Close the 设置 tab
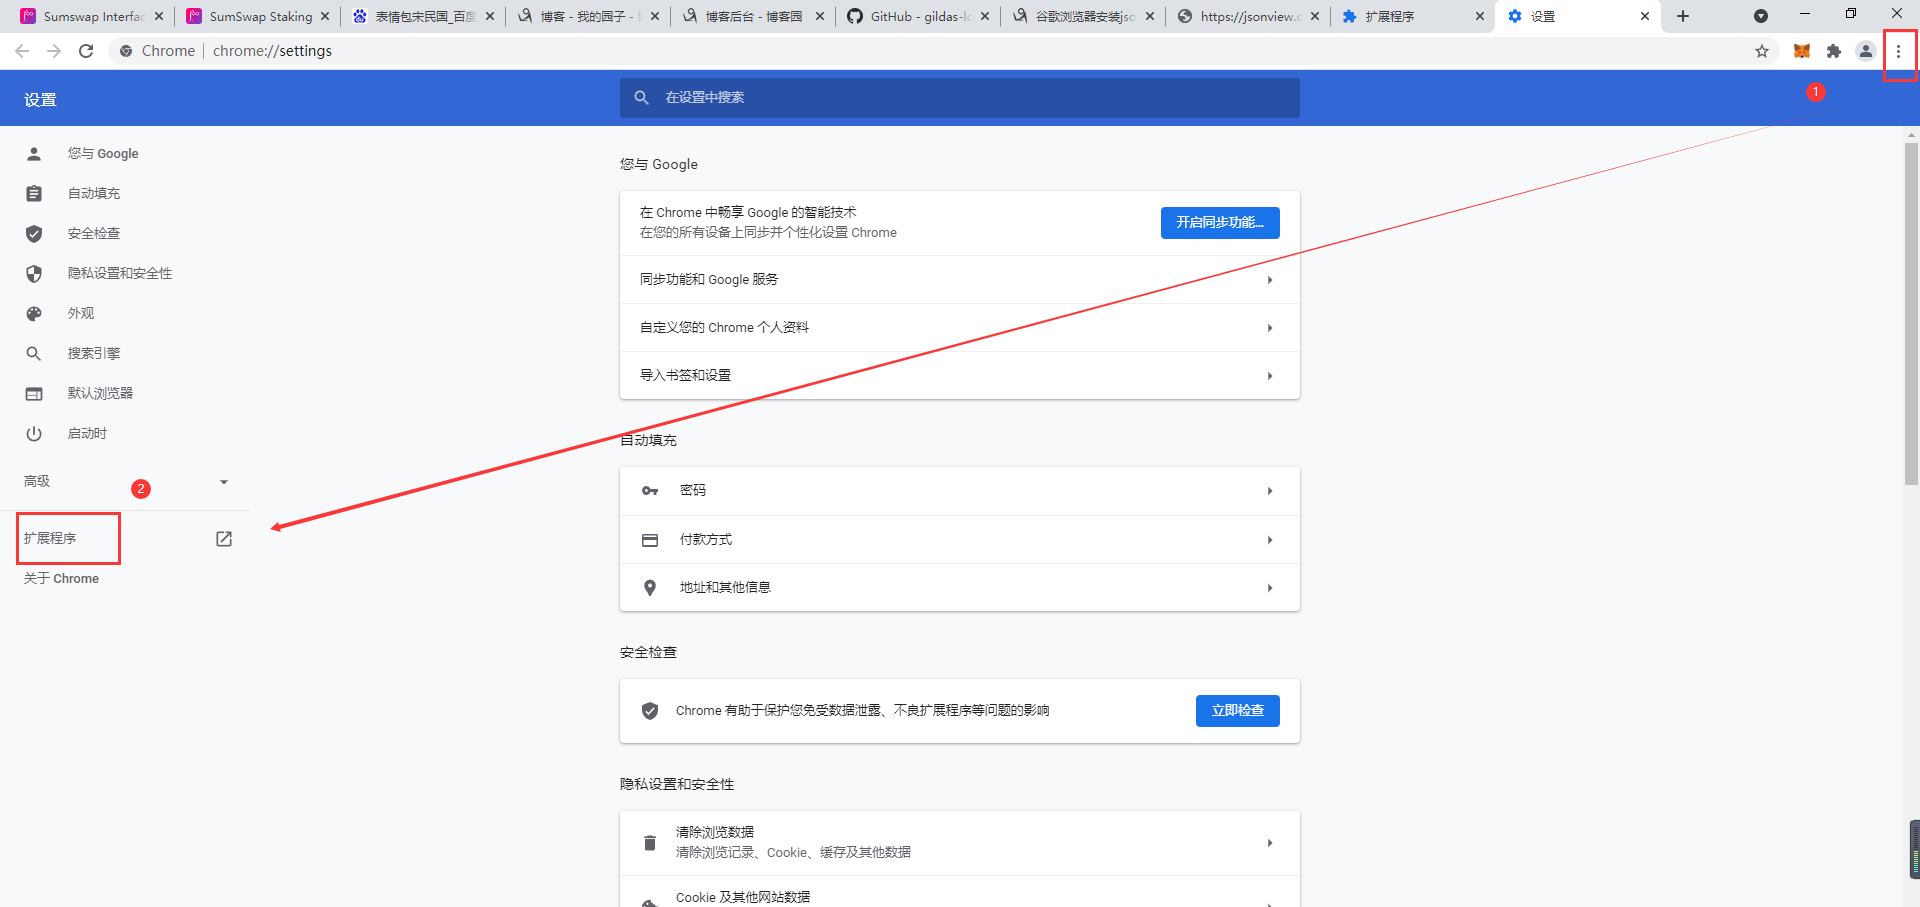 (1645, 16)
